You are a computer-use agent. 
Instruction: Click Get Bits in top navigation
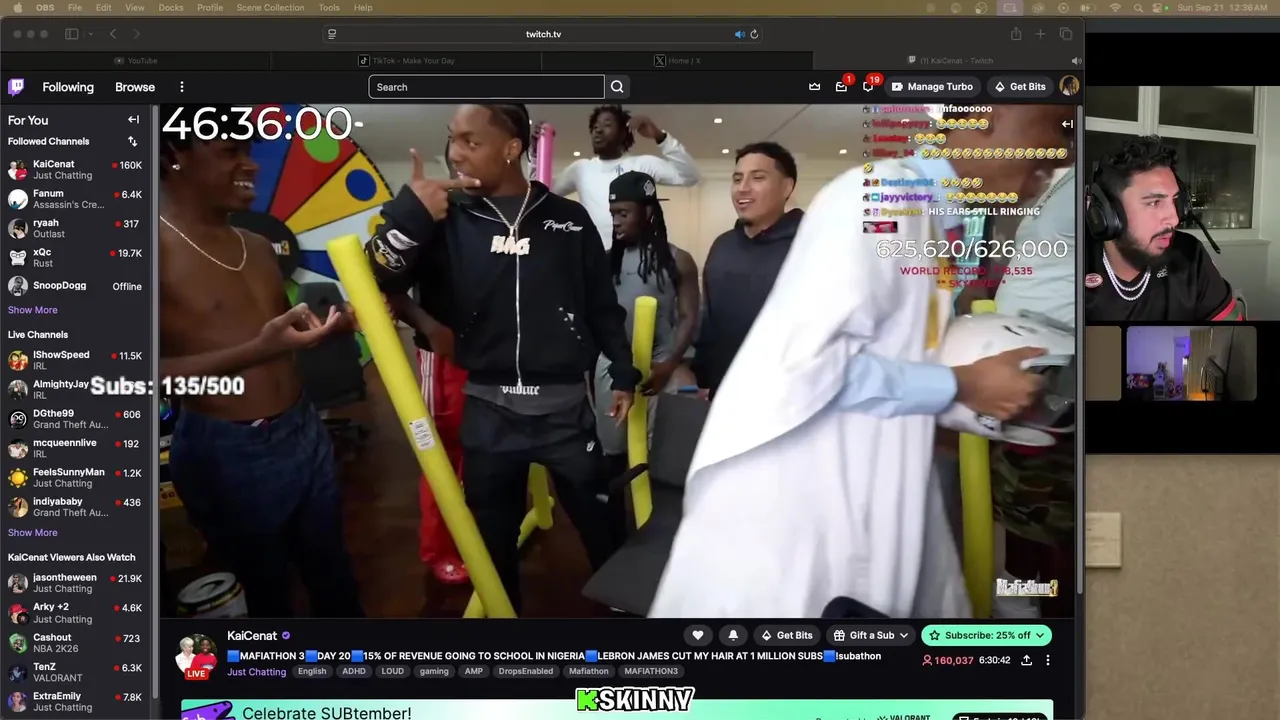pyautogui.click(x=1020, y=87)
